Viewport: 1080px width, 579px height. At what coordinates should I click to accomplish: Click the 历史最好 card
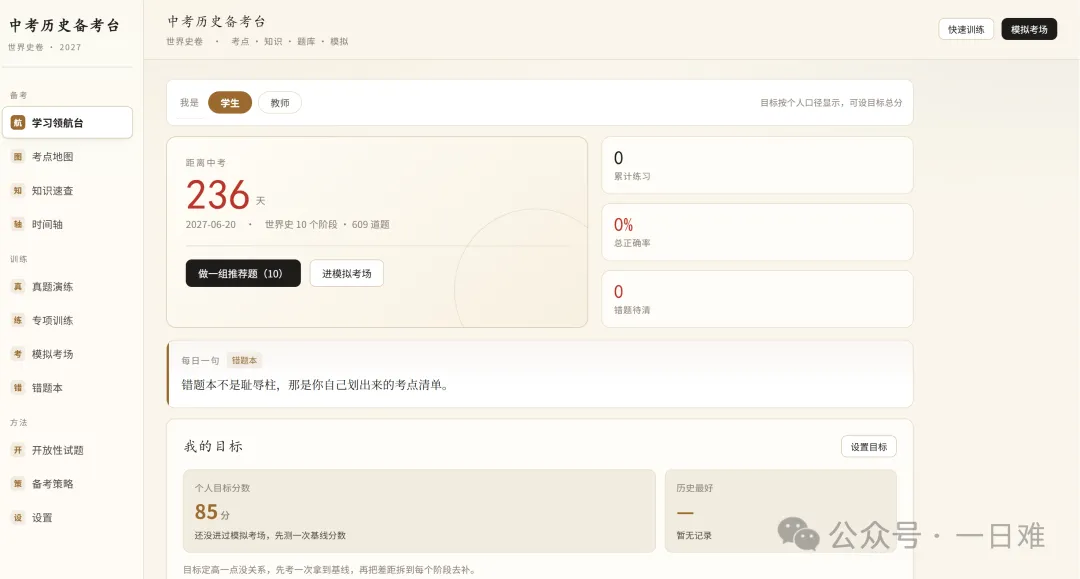780,511
